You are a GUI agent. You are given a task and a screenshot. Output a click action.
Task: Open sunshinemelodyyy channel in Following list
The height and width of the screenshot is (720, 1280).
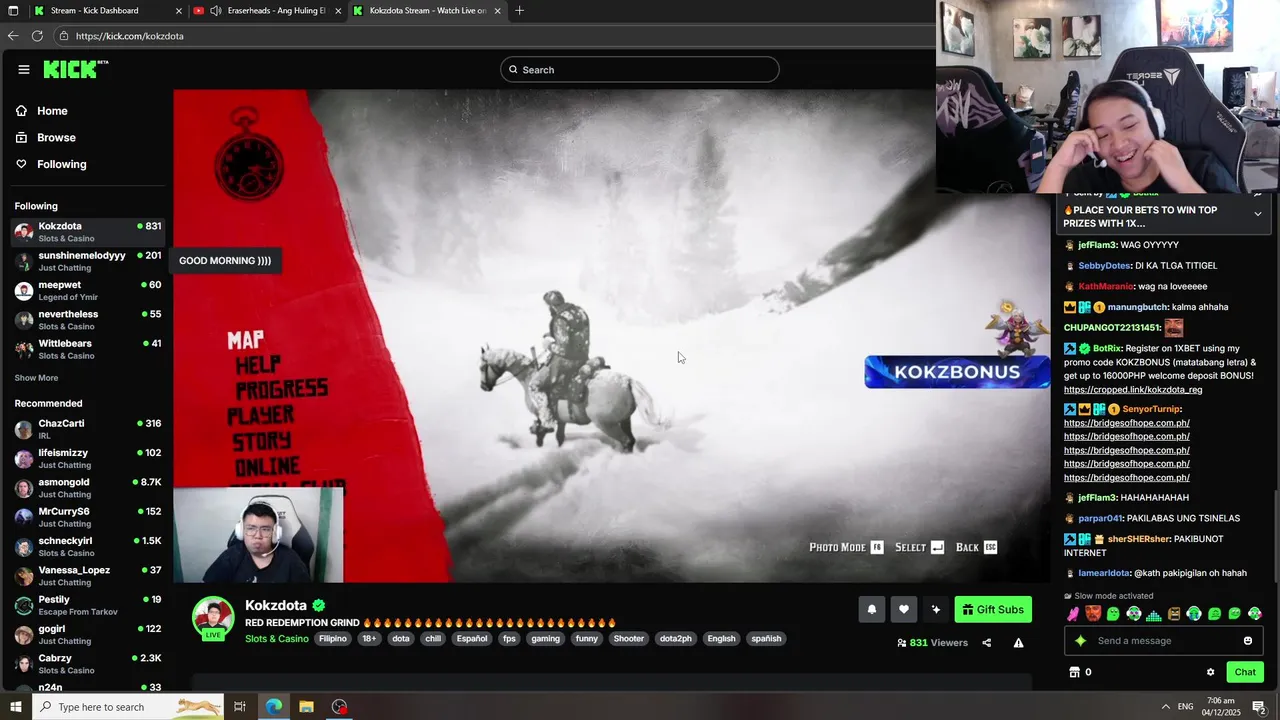[x=88, y=261]
